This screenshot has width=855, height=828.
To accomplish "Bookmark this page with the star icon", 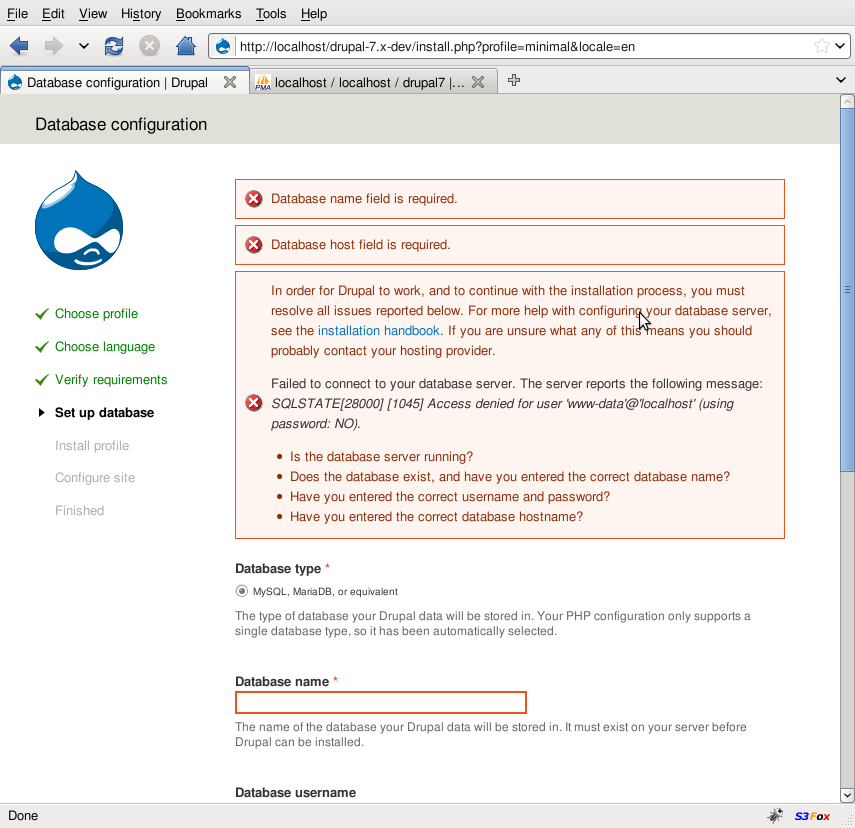I will 821,46.
